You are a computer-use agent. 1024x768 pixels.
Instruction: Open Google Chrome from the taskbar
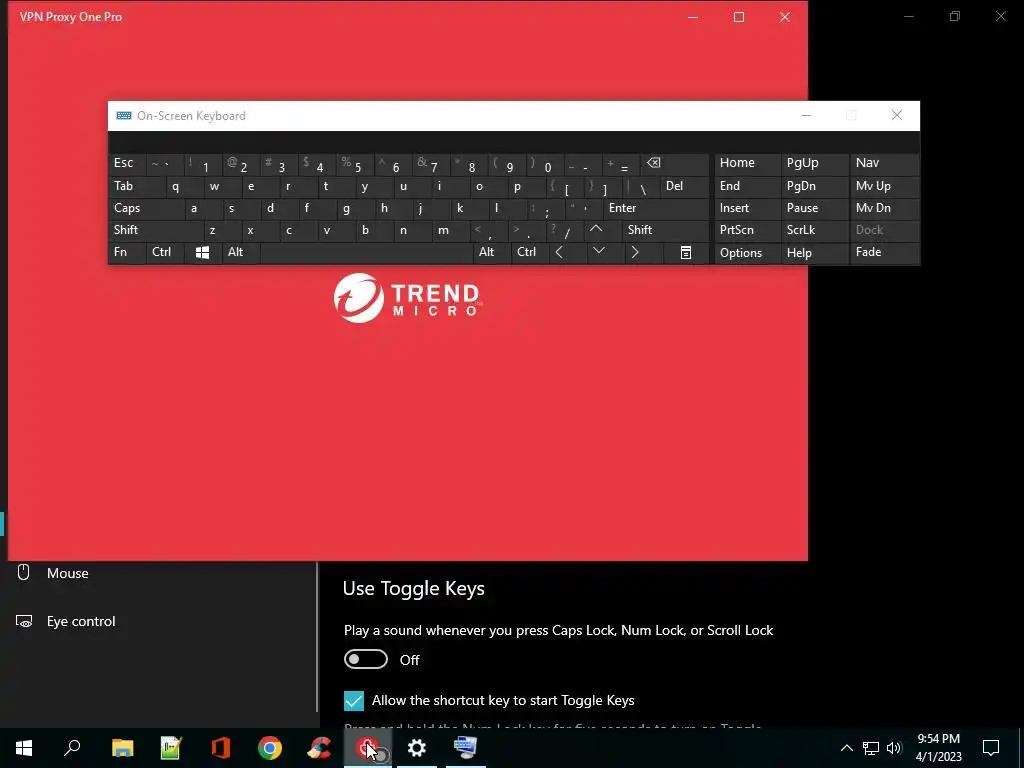pyautogui.click(x=270, y=748)
